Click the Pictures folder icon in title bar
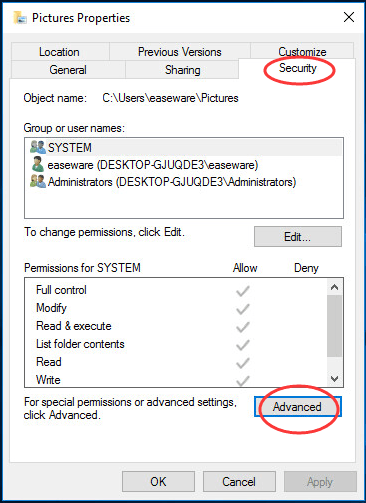Image resolution: width=366 pixels, height=503 pixels. 20,18
